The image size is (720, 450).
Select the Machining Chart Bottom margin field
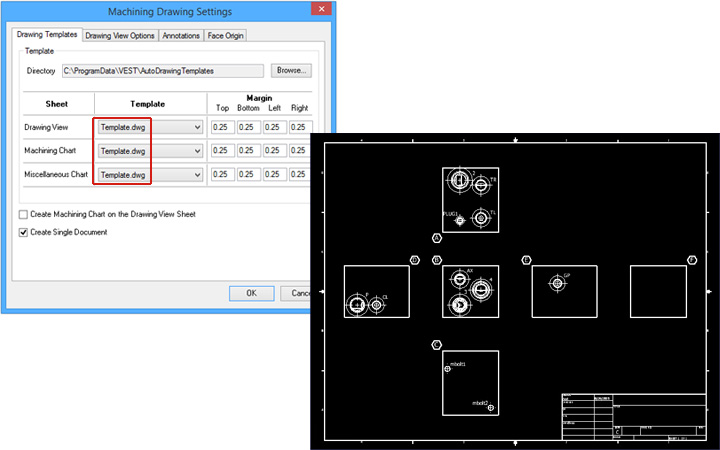(x=248, y=151)
